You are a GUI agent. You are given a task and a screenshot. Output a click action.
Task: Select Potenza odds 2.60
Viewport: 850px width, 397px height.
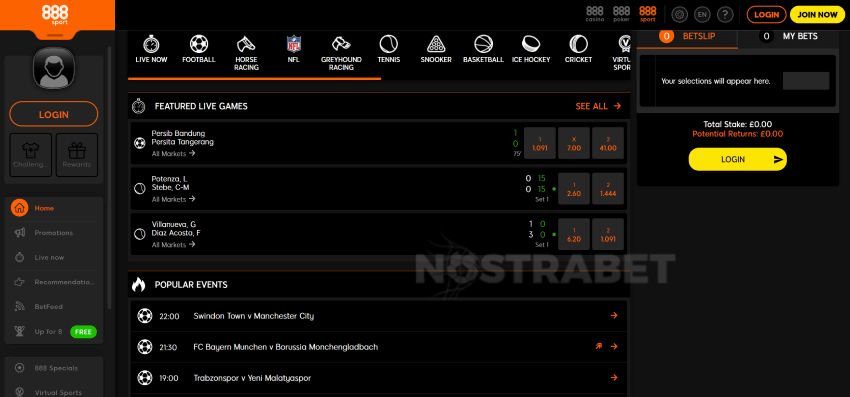574,189
